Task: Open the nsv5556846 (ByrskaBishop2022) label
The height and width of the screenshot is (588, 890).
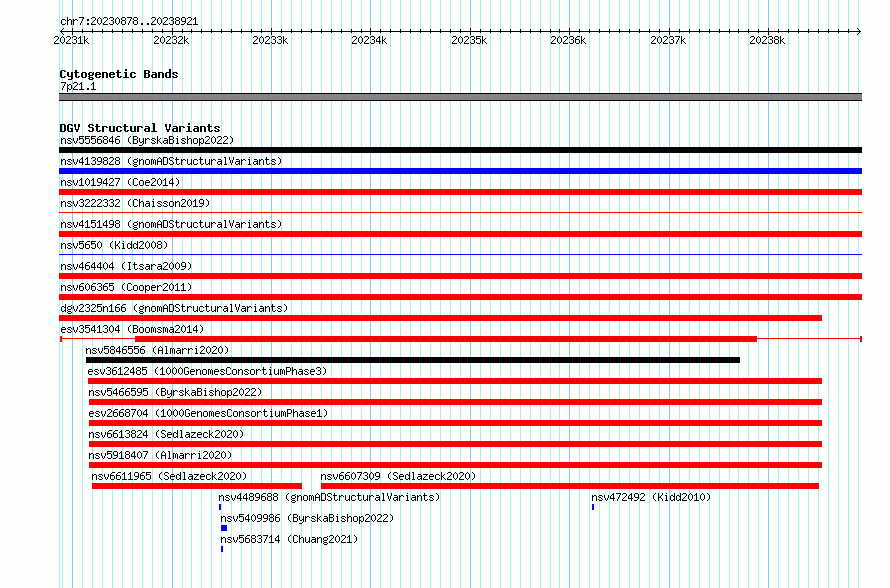Action: (147, 140)
